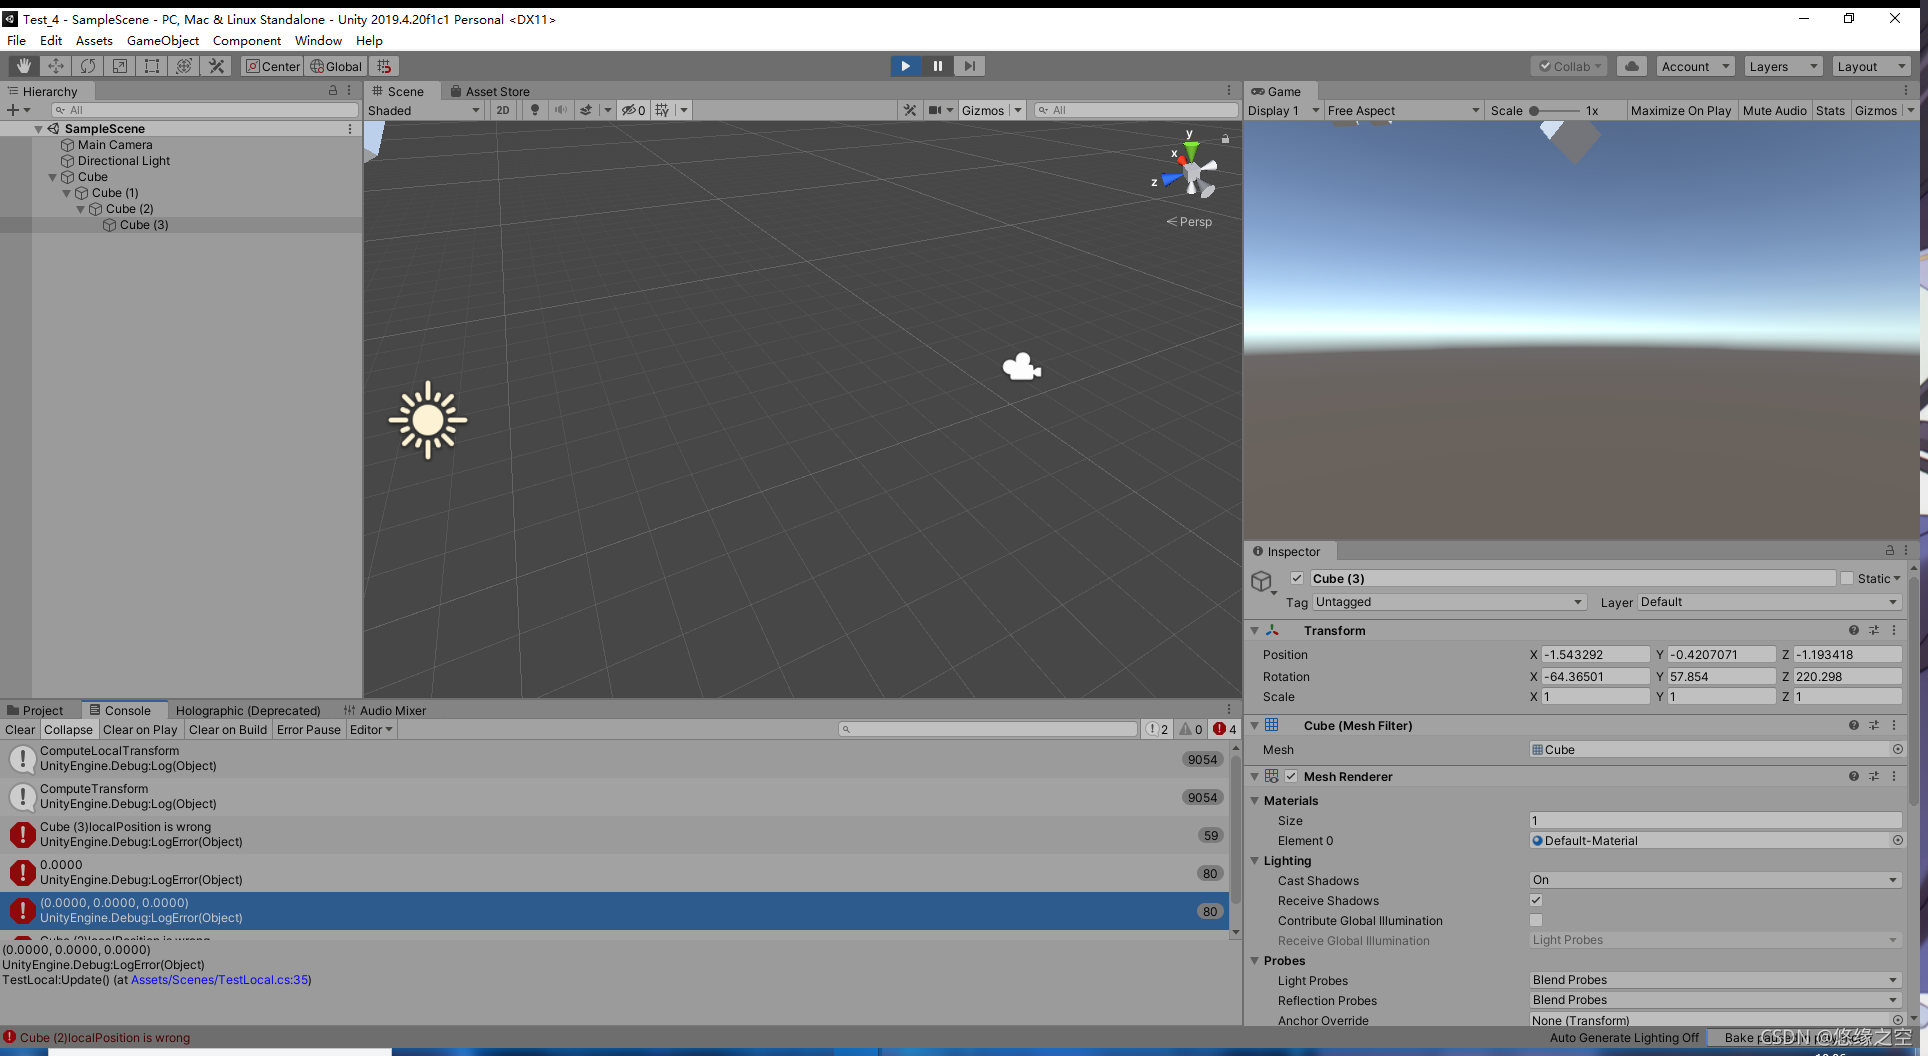Toggle scene audio with the speaker icon

(561, 110)
